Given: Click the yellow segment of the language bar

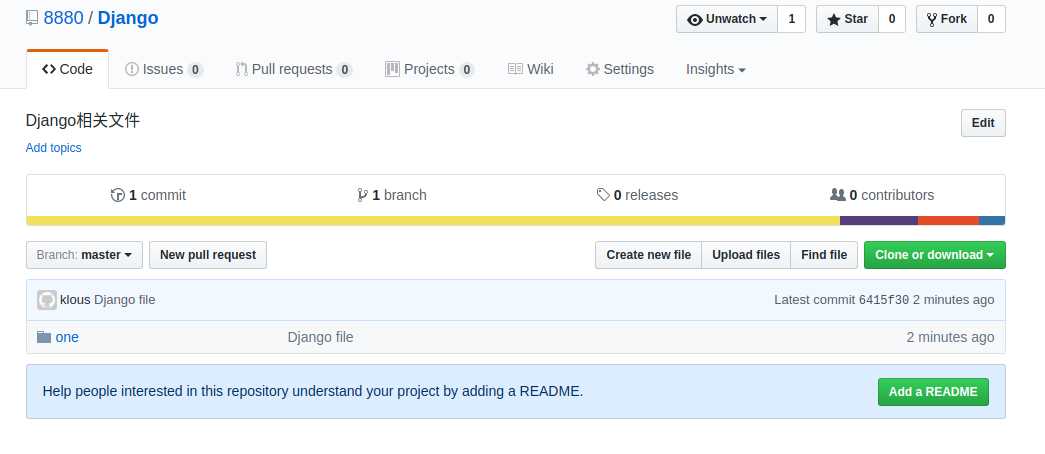Looking at the screenshot, I should click(433, 221).
